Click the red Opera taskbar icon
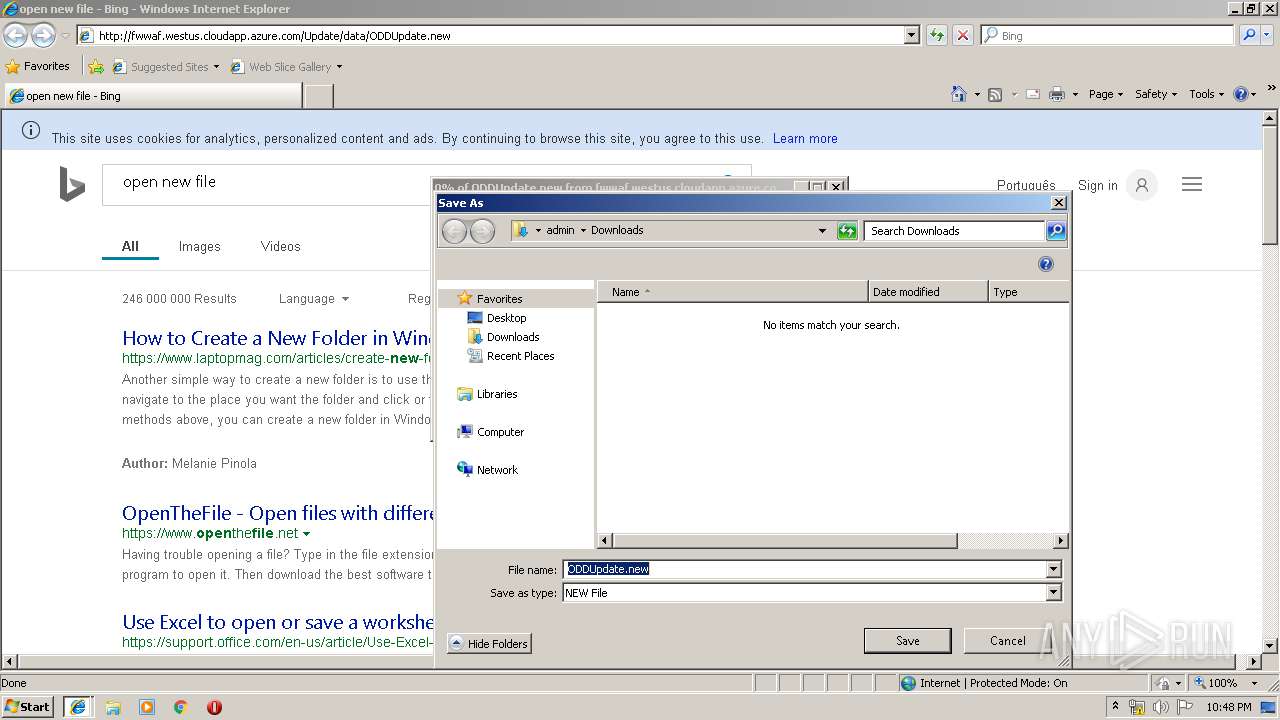The image size is (1280, 720). click(x=214, y=707)
